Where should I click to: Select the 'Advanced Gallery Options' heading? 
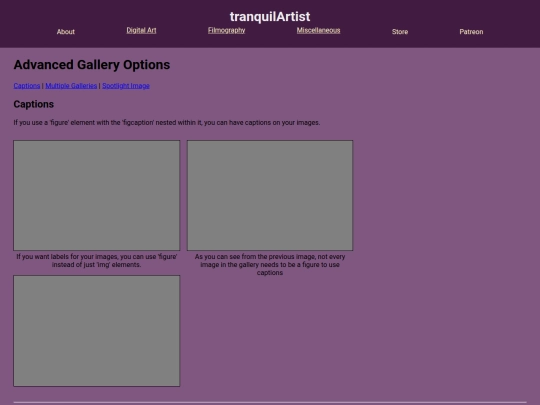pos(92,65)
